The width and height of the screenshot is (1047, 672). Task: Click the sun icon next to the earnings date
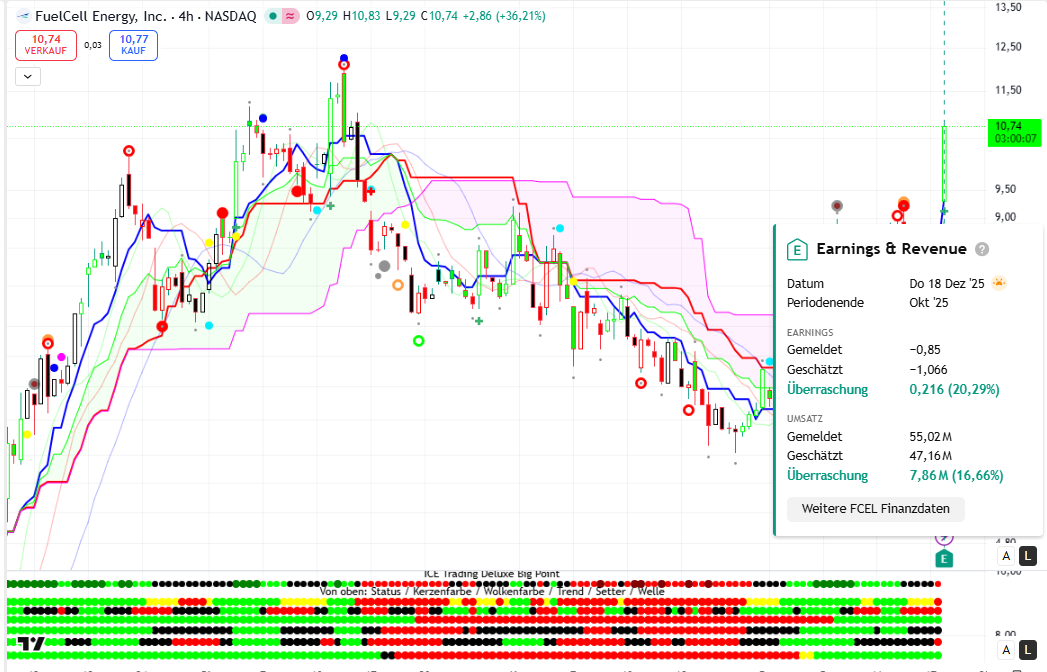[x=999, y=283]
